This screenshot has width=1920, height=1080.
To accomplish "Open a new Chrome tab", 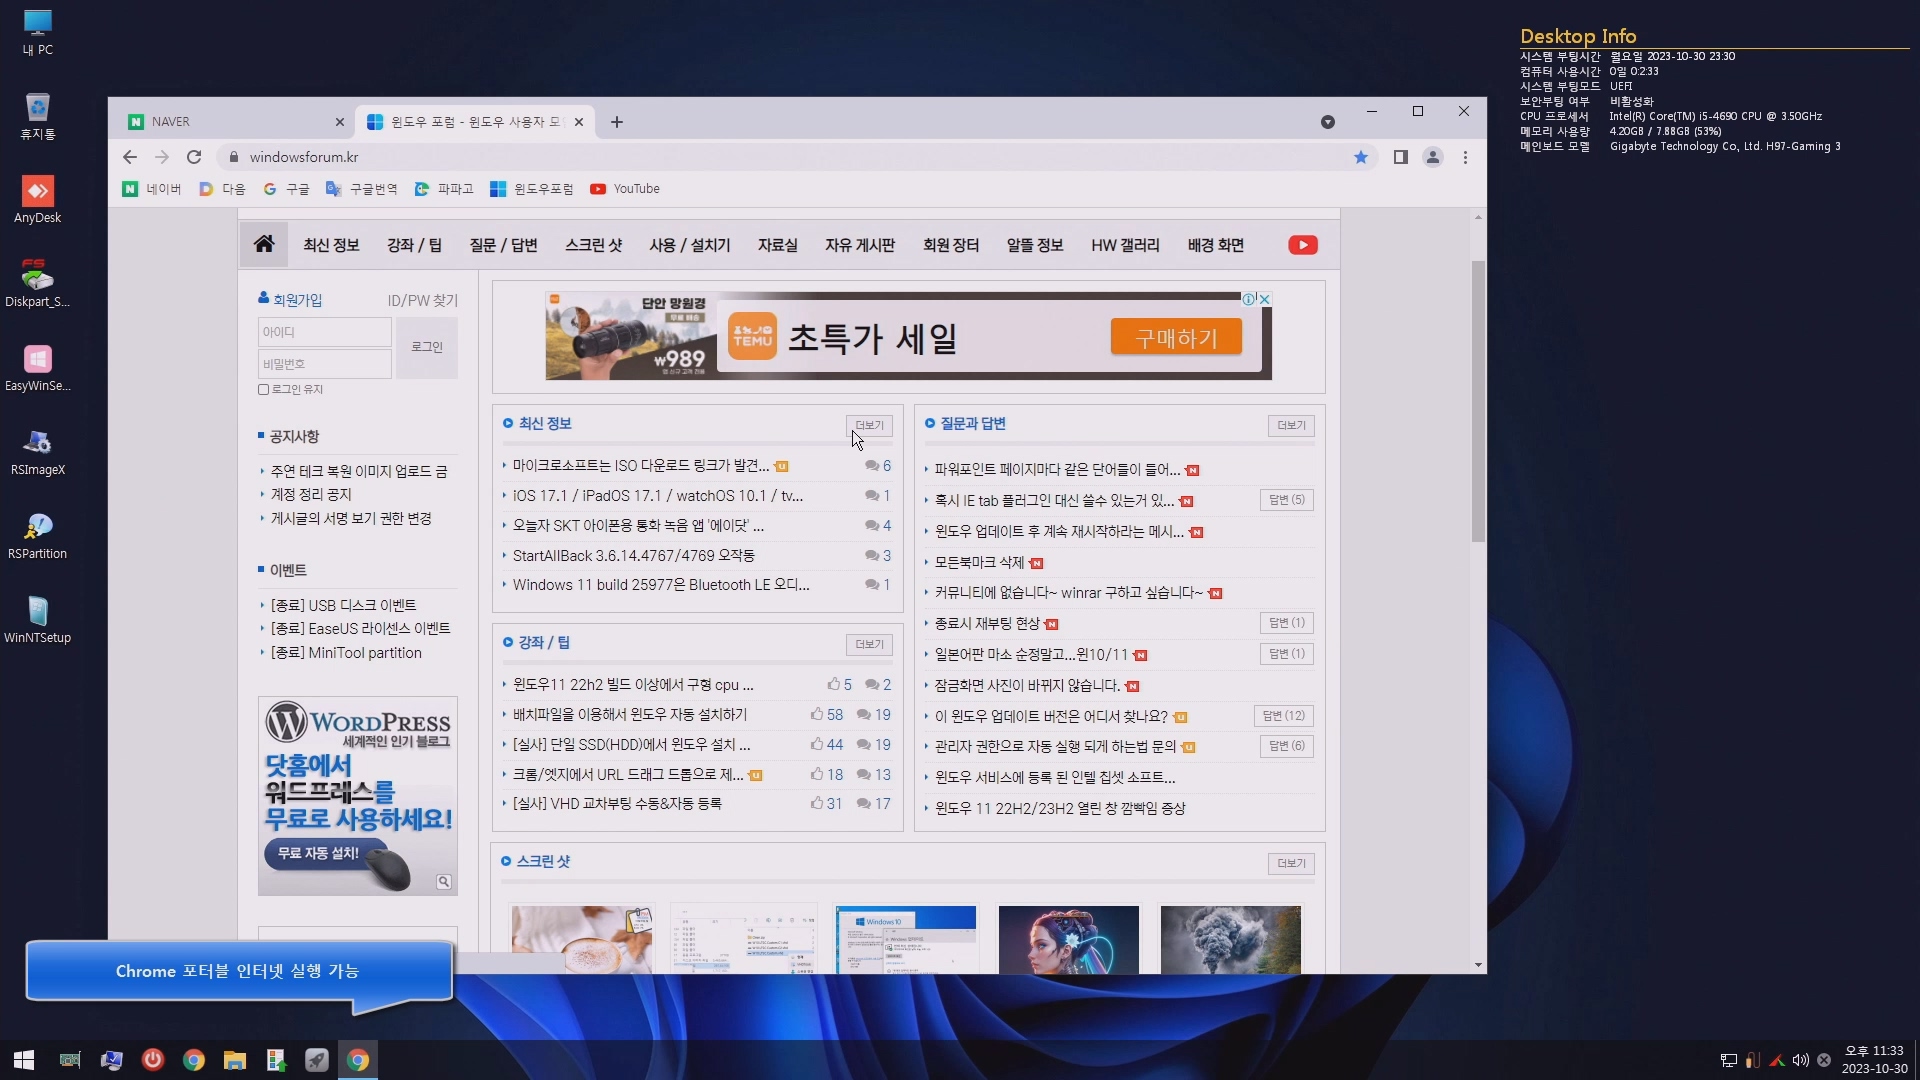I will [x=616, y=122].
